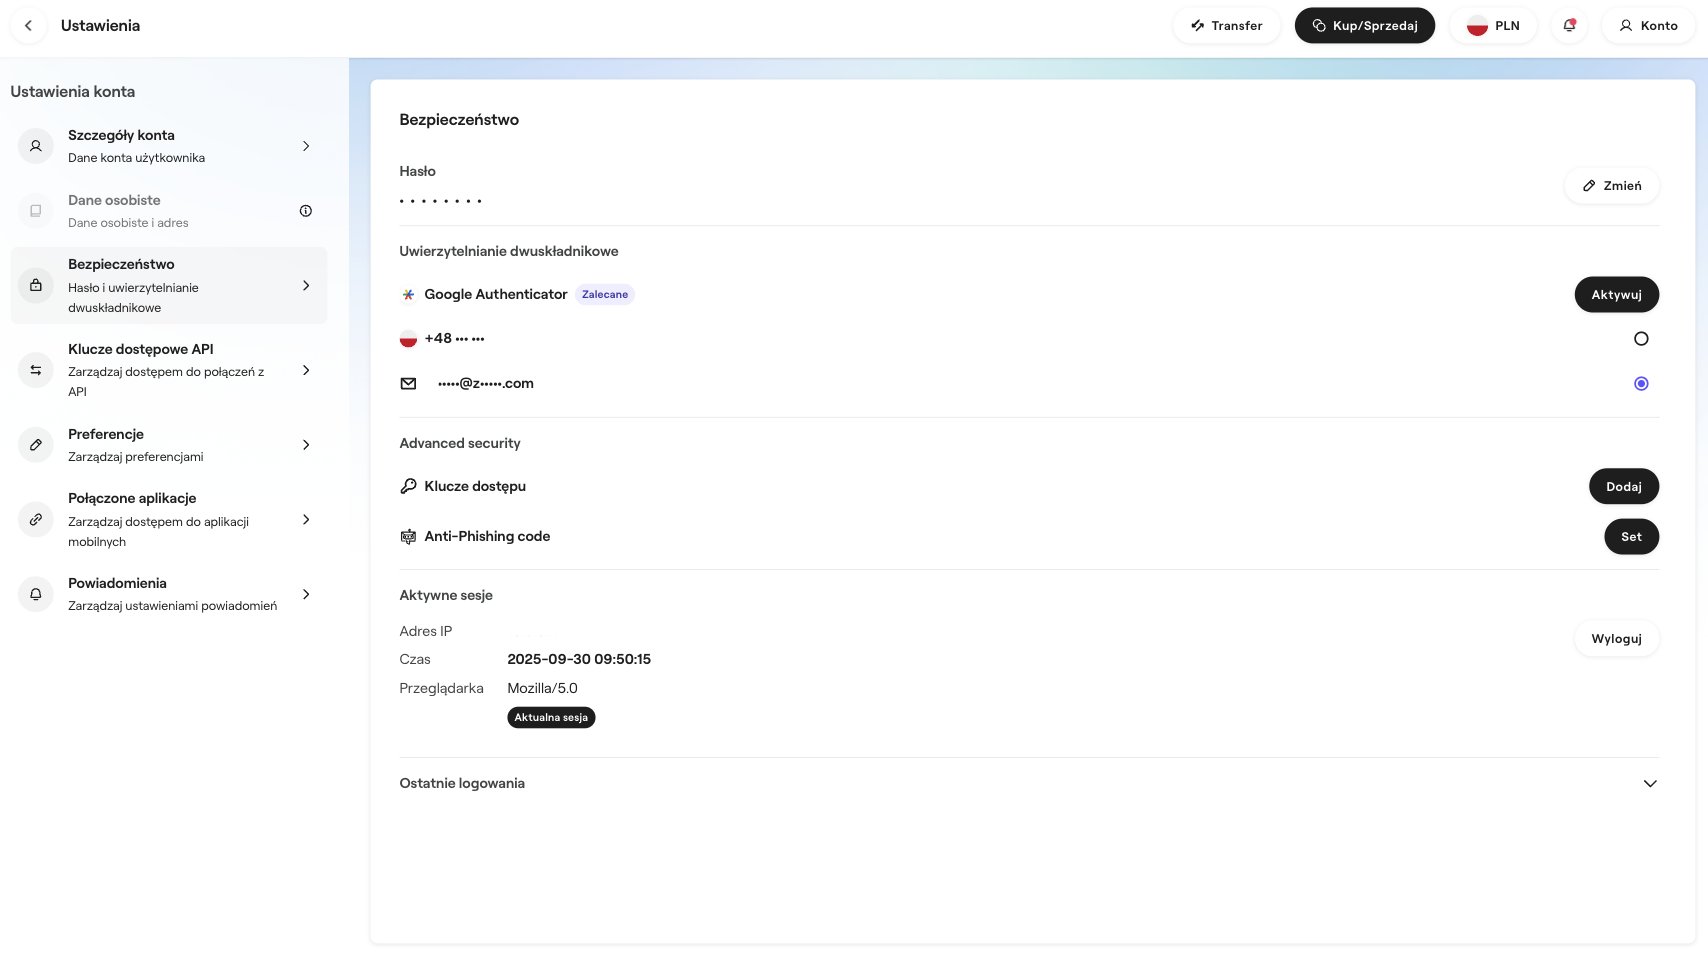Screen dimensions: 1708x957
Task: Click the back arrow next to Ustawienia
Action: click(28, 26)
